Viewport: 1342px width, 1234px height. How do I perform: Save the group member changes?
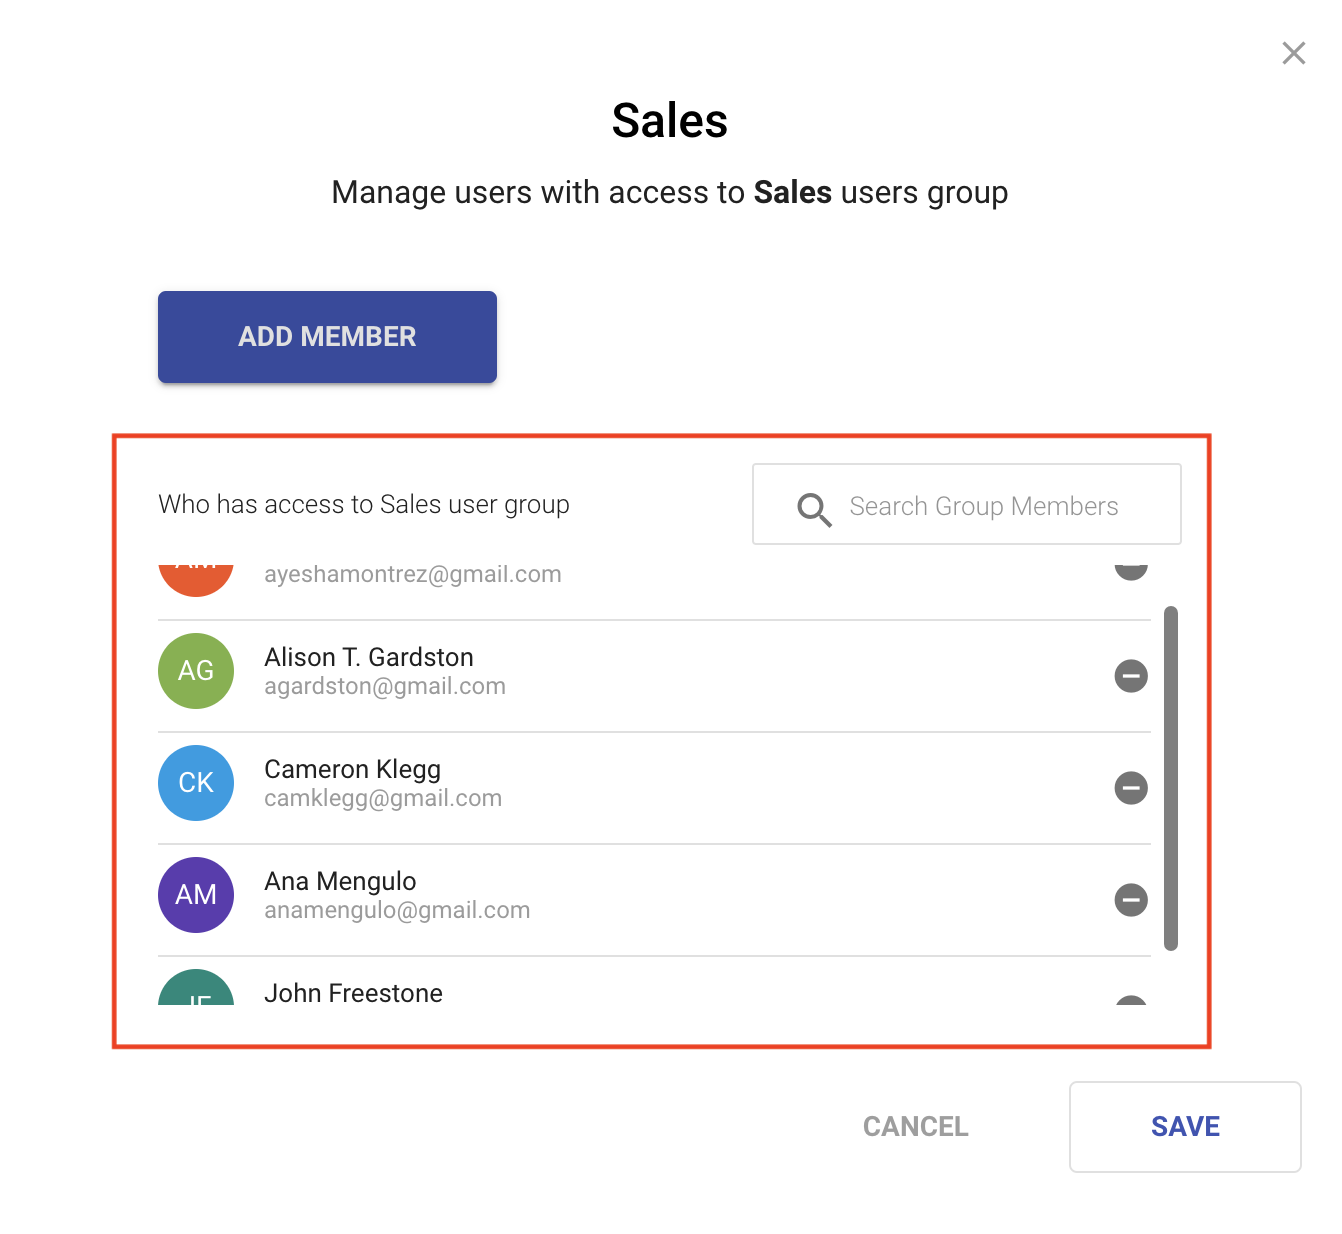(1185, 1127)
